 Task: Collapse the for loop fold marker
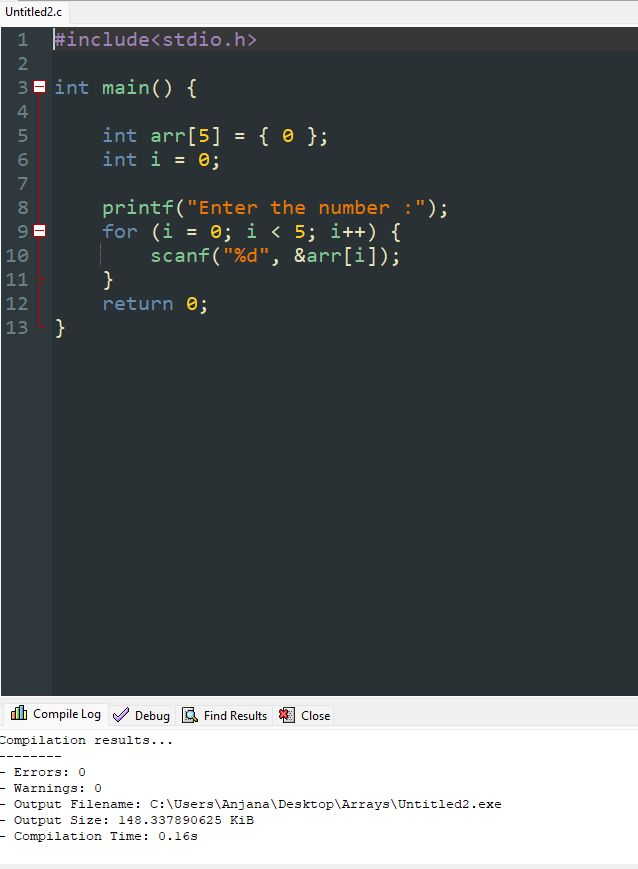click(x=39, y=231)
